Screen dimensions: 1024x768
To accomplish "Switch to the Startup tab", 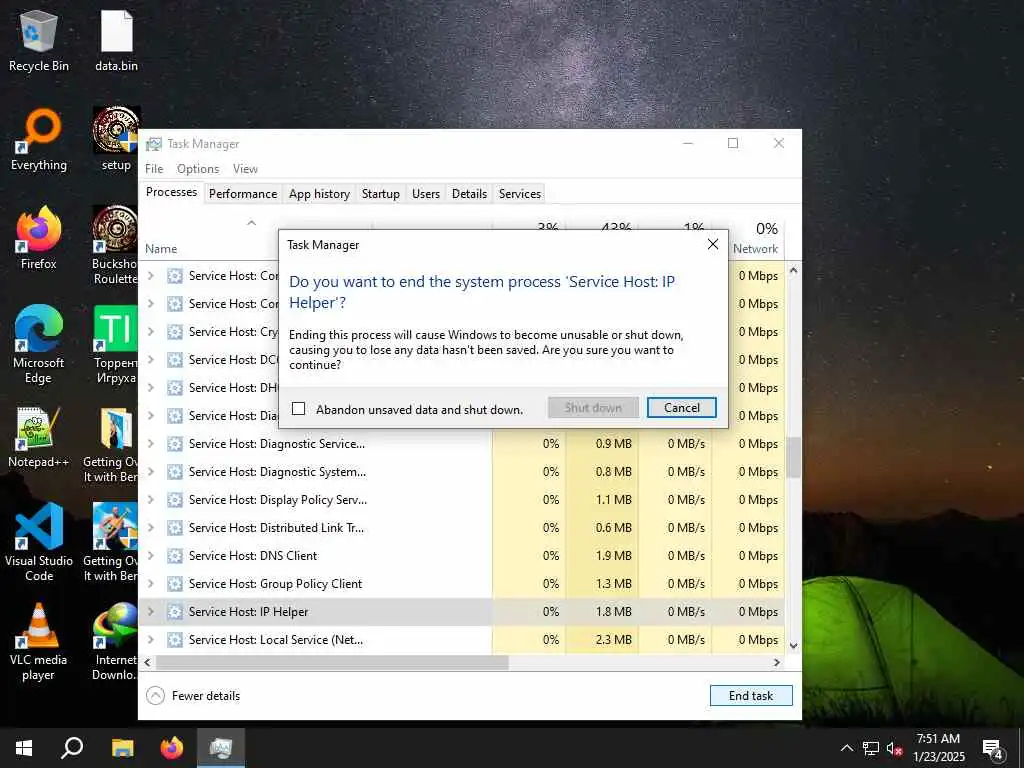I will (x=381, y=193).
